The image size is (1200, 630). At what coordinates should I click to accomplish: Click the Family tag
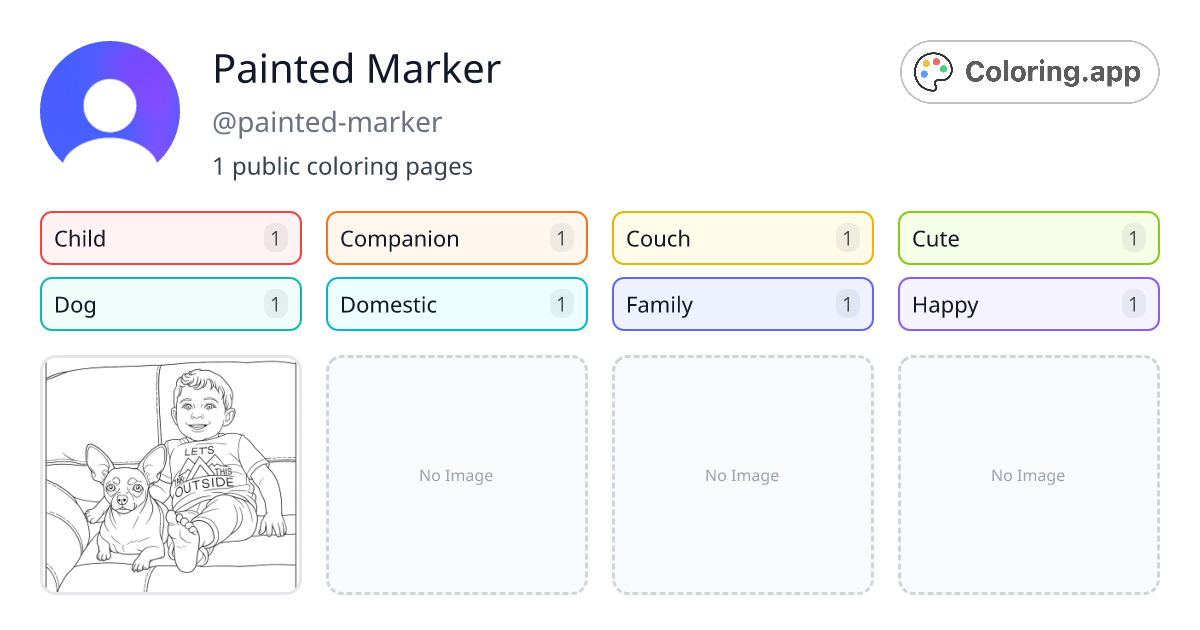[743, 304]
